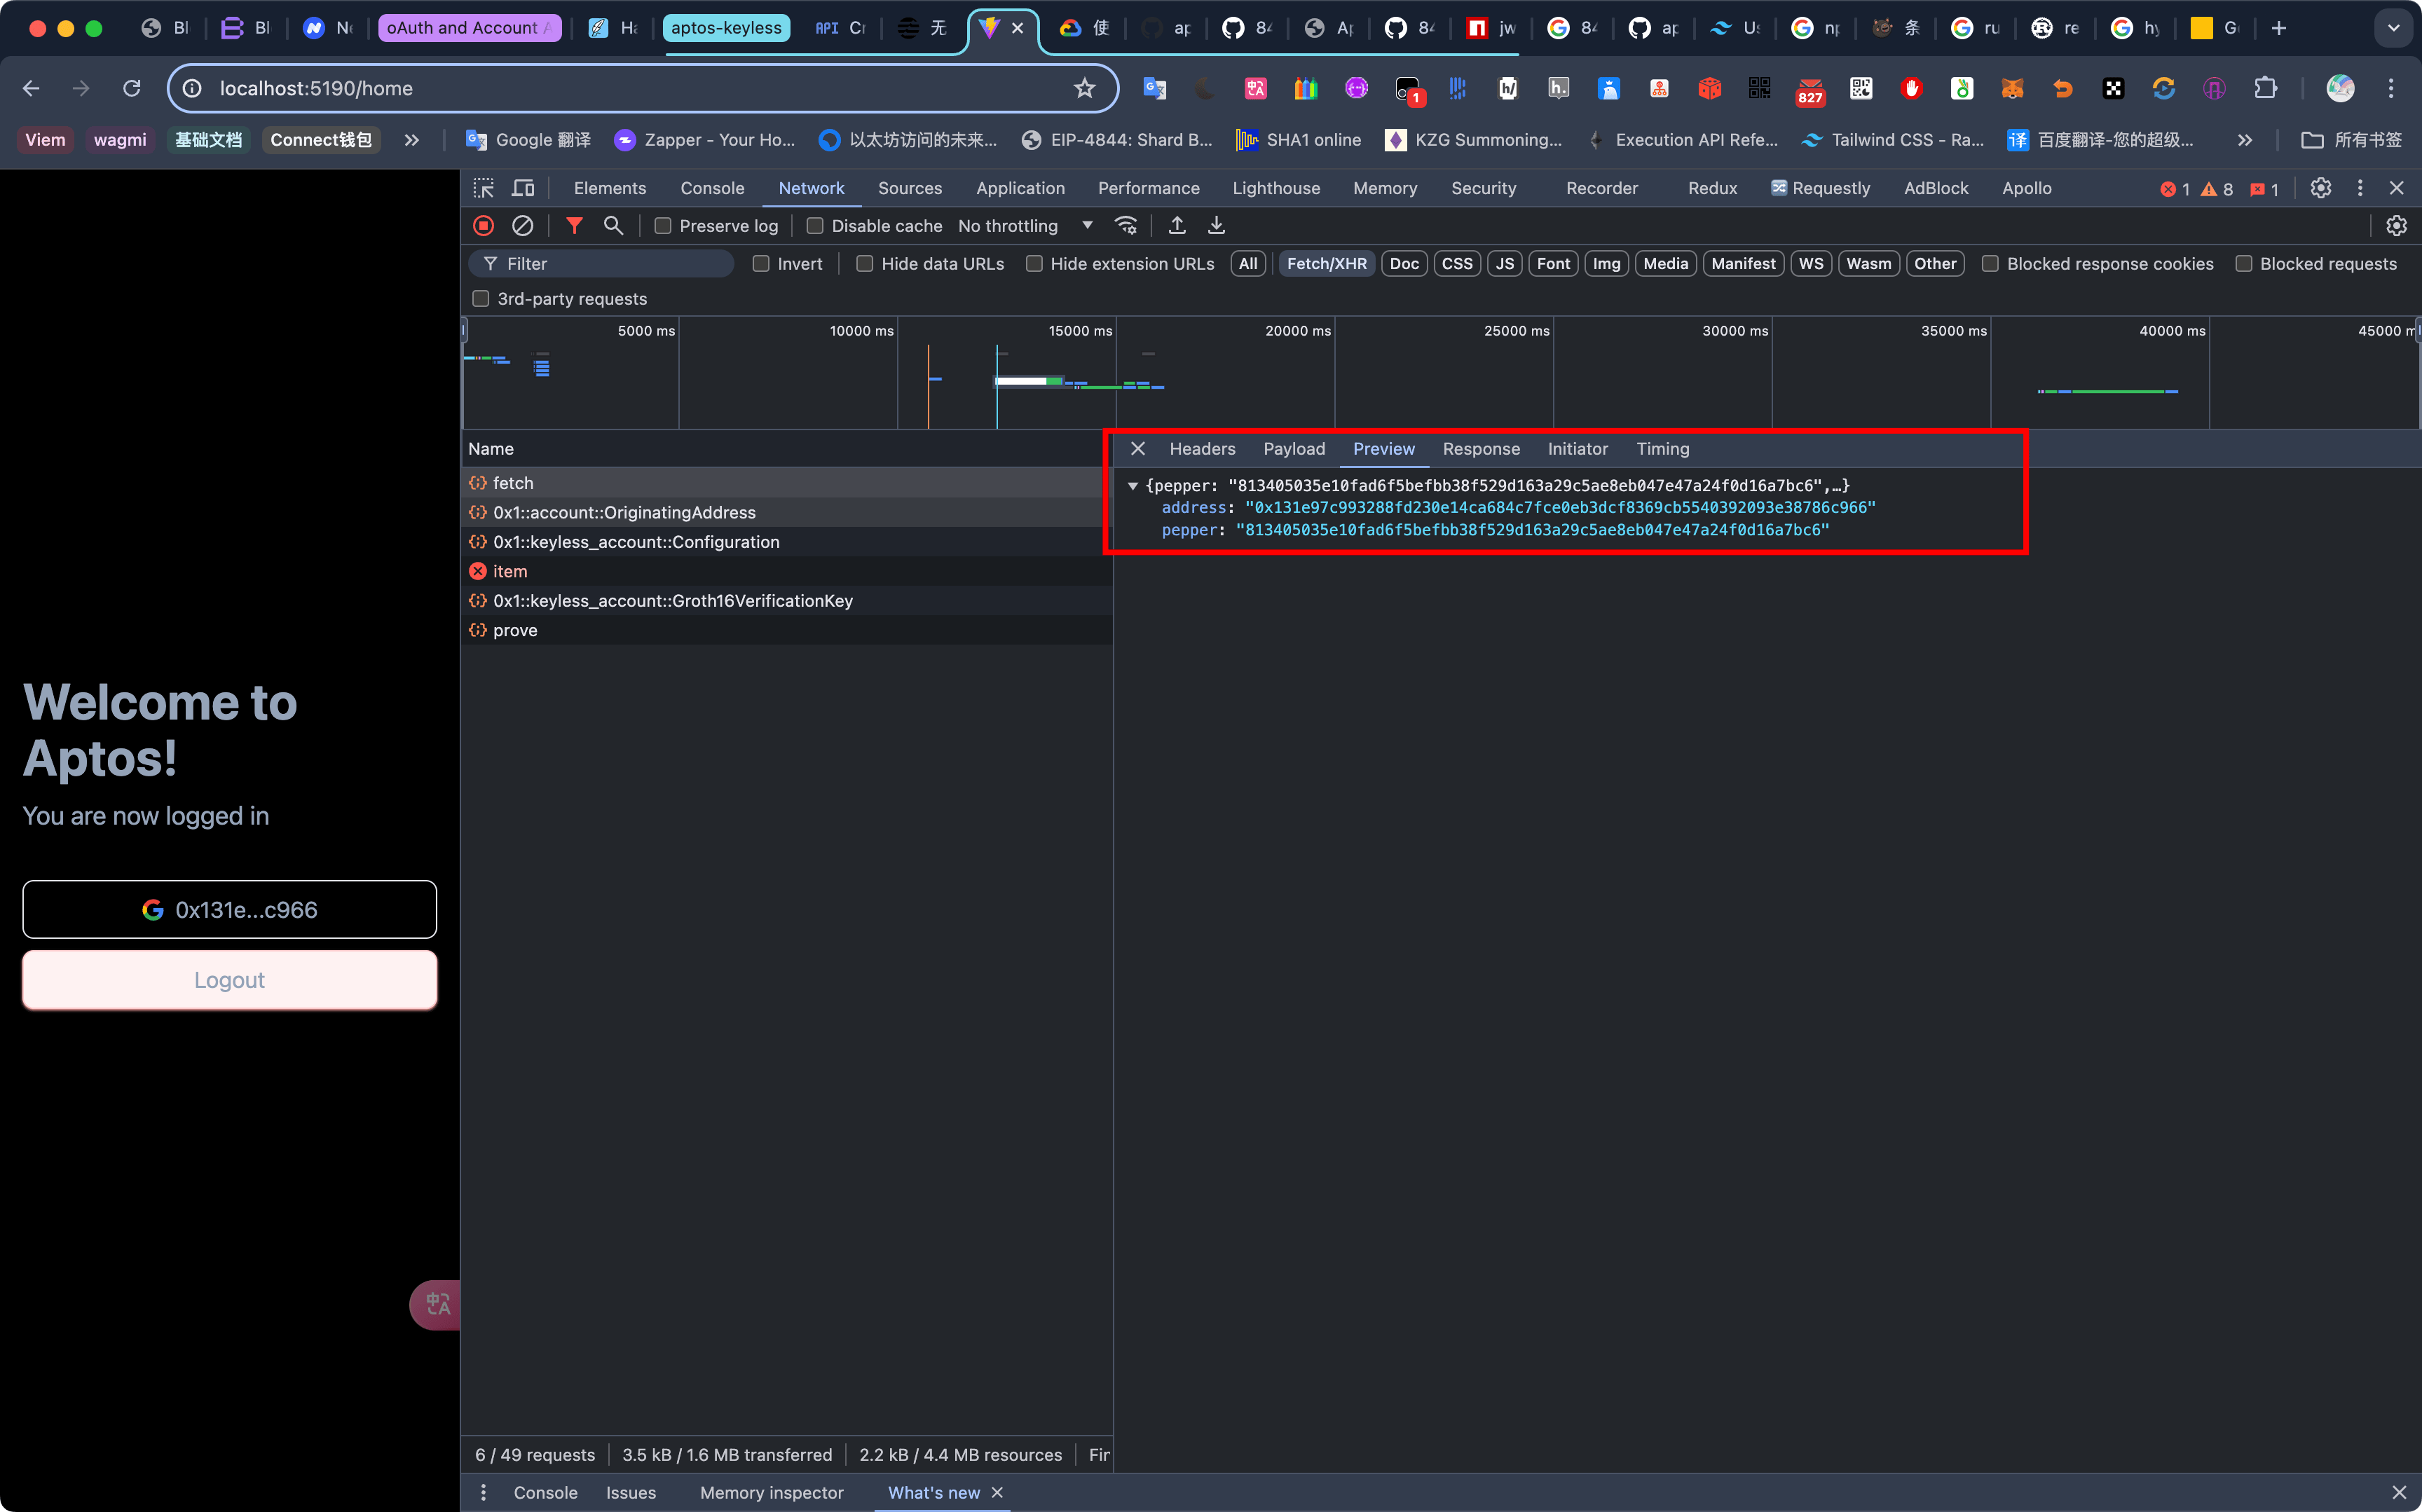Show more bookmarks chevron near 所有书签
This screenshot has height=1512, width=2422.
pos(2245,140)
